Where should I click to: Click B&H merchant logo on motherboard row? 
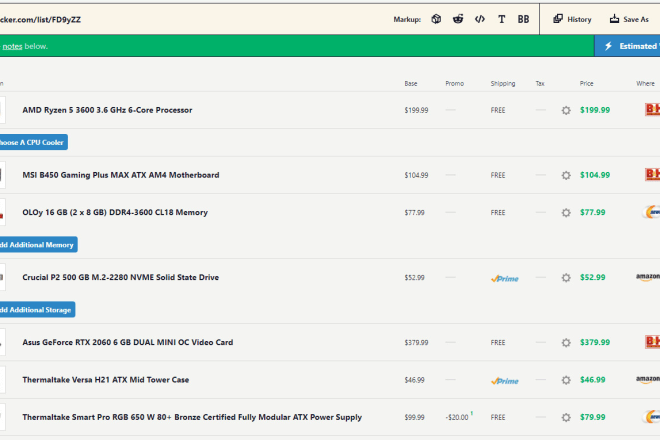[652, 174]
